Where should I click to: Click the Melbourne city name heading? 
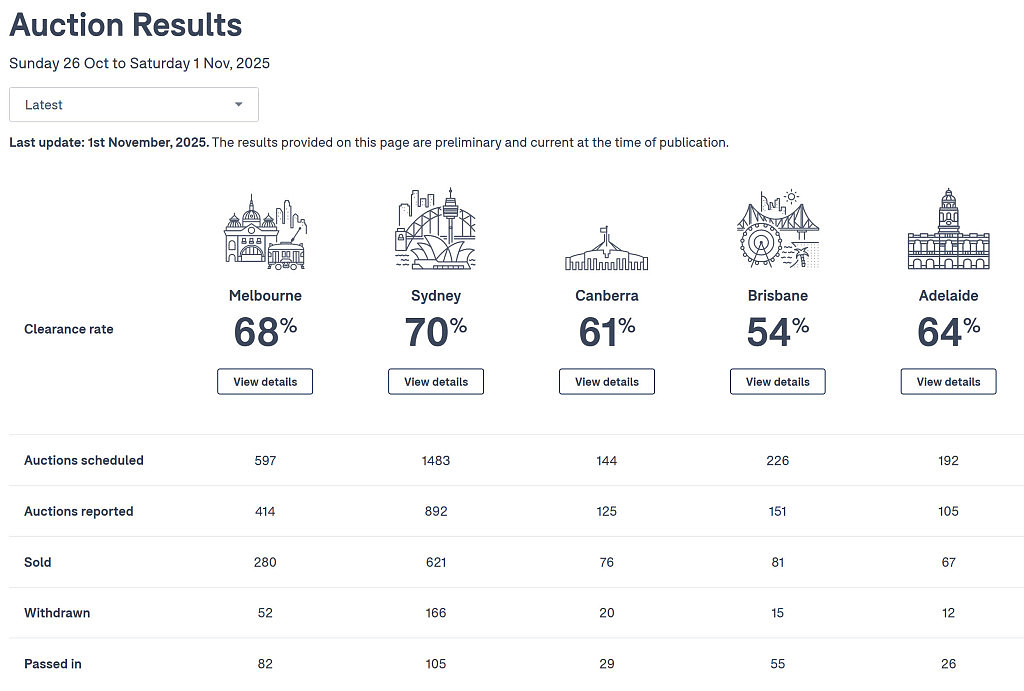(x=265, y=295)
